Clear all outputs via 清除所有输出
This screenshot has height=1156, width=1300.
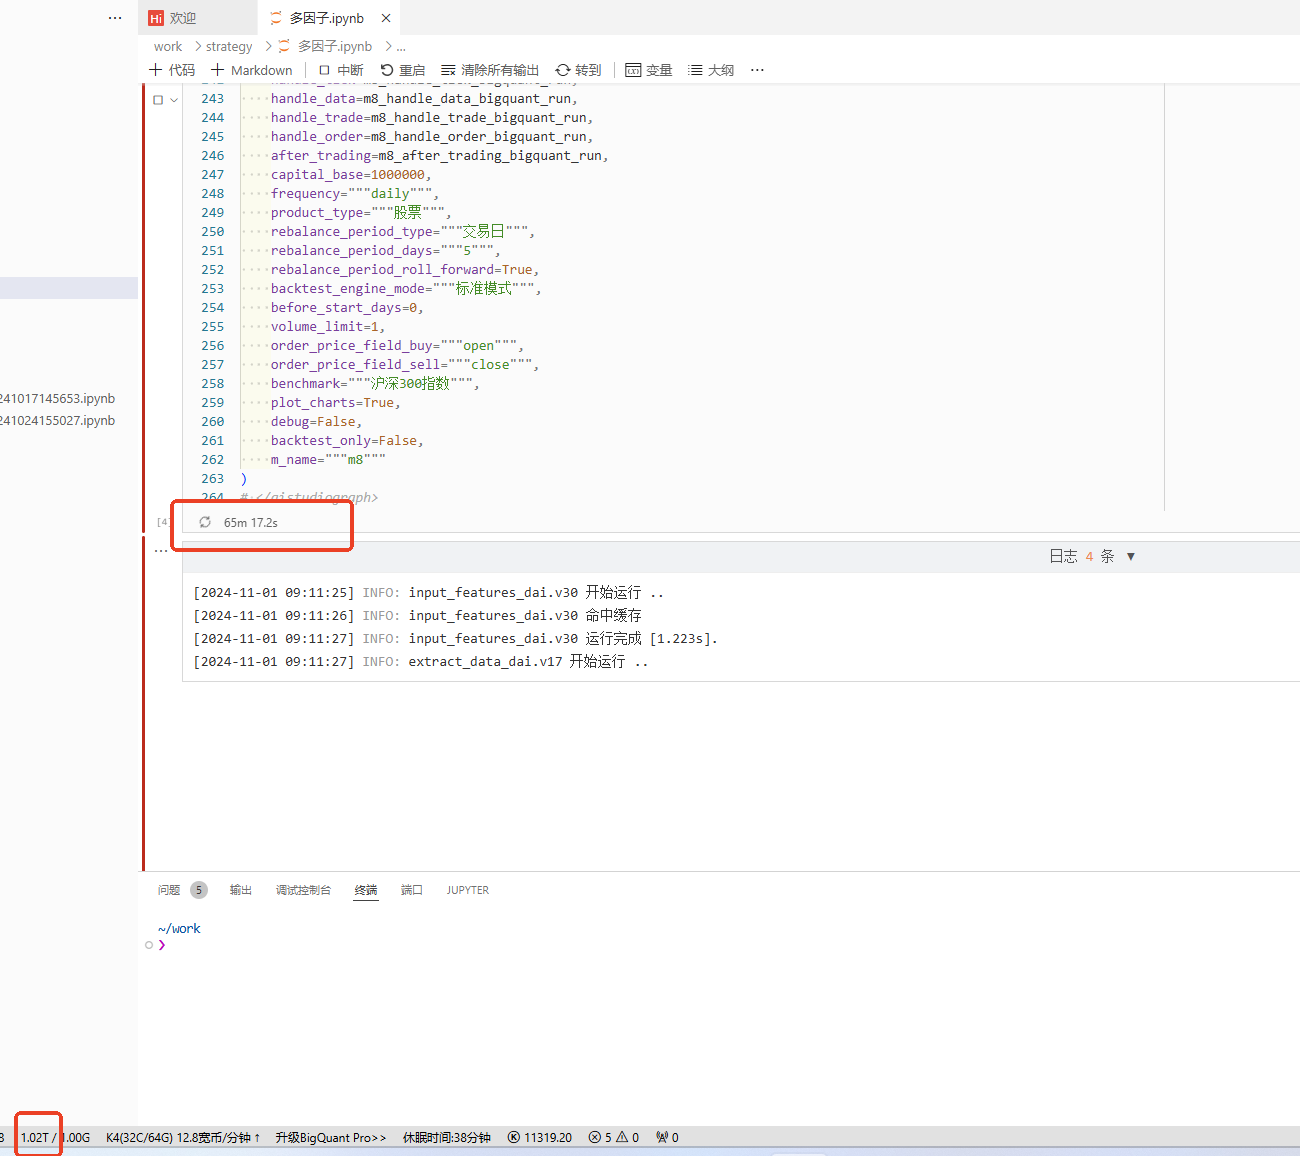click(x=490, y=70)
